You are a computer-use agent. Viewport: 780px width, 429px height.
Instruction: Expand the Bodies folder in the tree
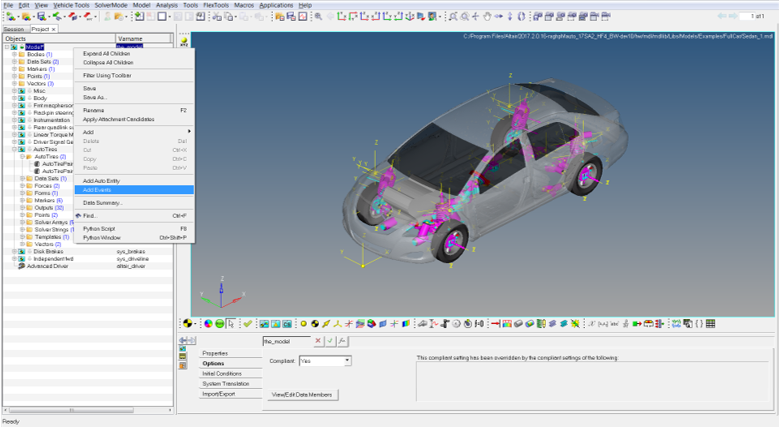(x=14, y=54)
